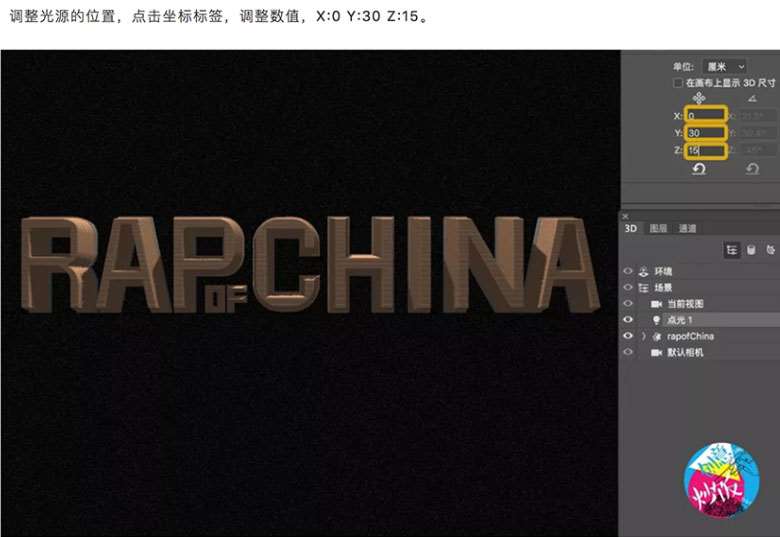Screen dimensions: 780x537
Task: Select the 环境 row label
Action: 663,271
